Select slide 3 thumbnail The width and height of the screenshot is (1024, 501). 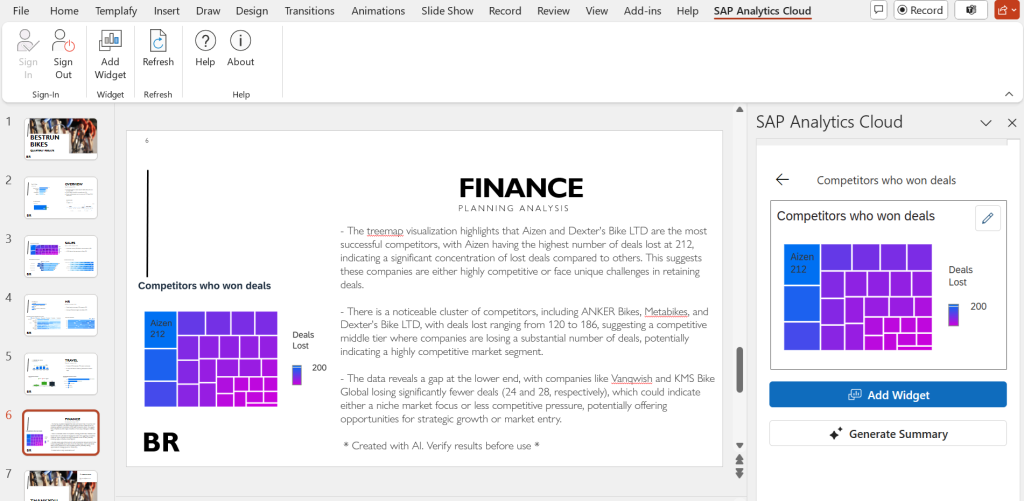click(x=61, y=256)
